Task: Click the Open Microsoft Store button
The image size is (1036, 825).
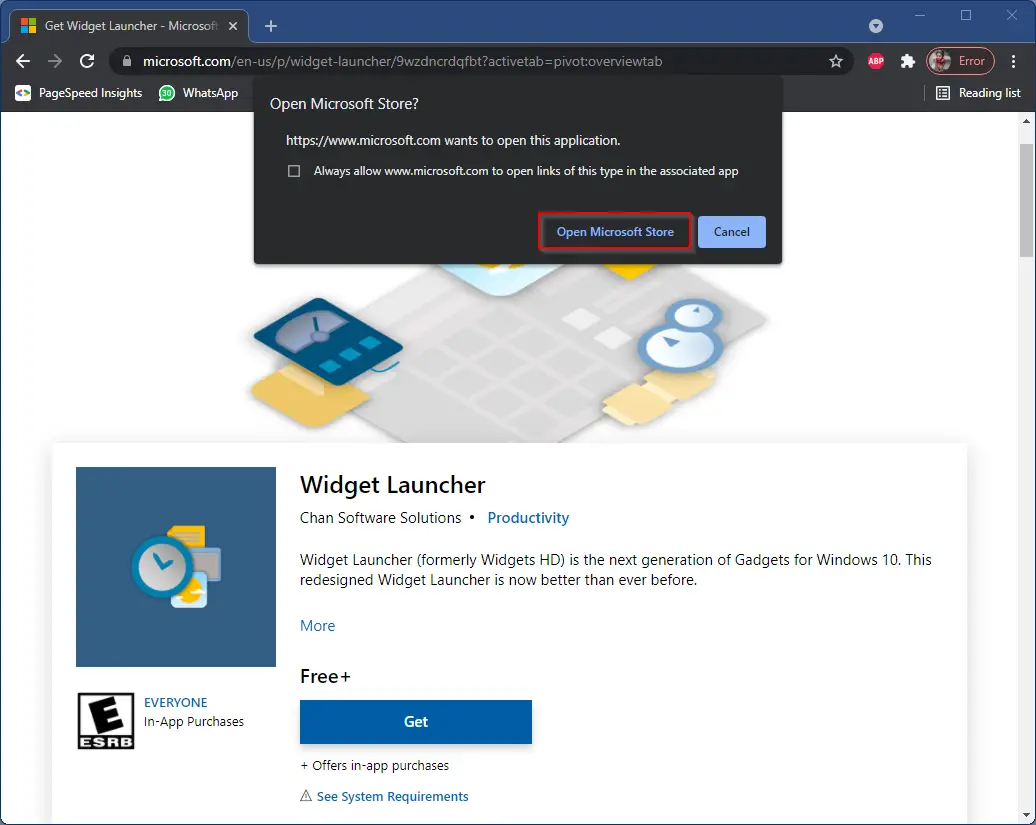Action: 615,232
